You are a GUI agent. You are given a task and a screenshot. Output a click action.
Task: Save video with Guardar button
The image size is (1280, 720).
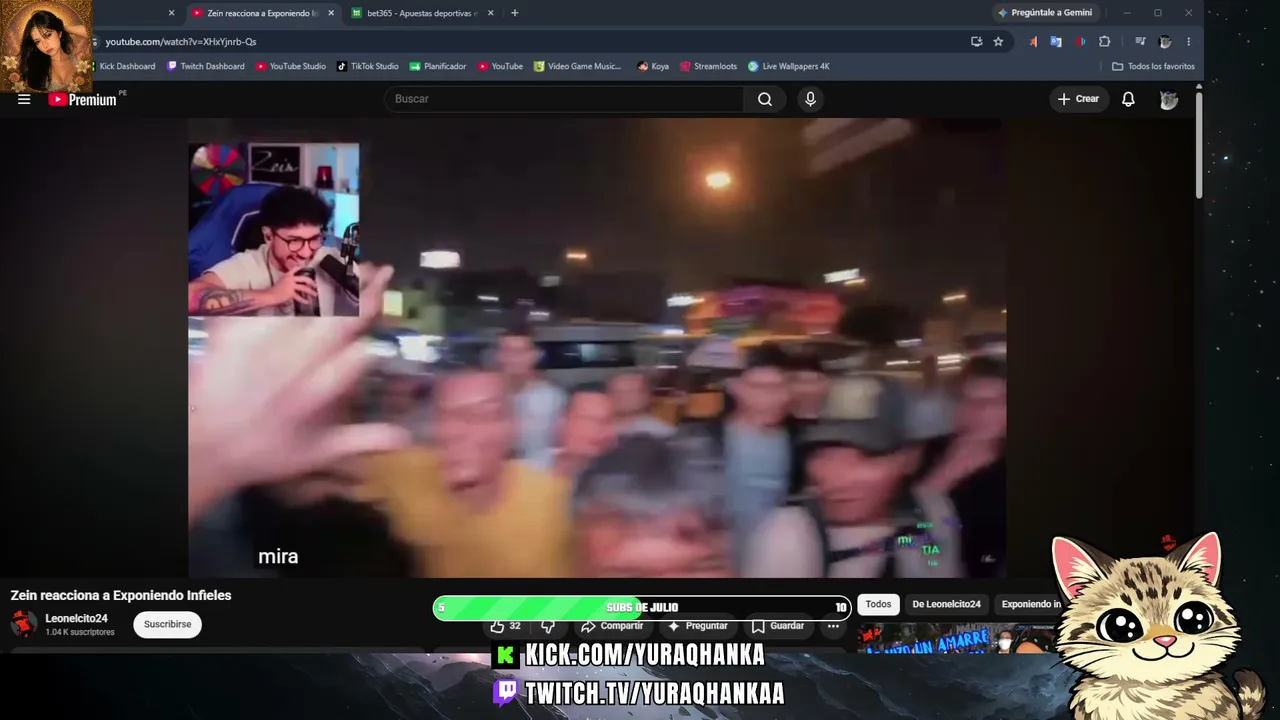(778, 626)
